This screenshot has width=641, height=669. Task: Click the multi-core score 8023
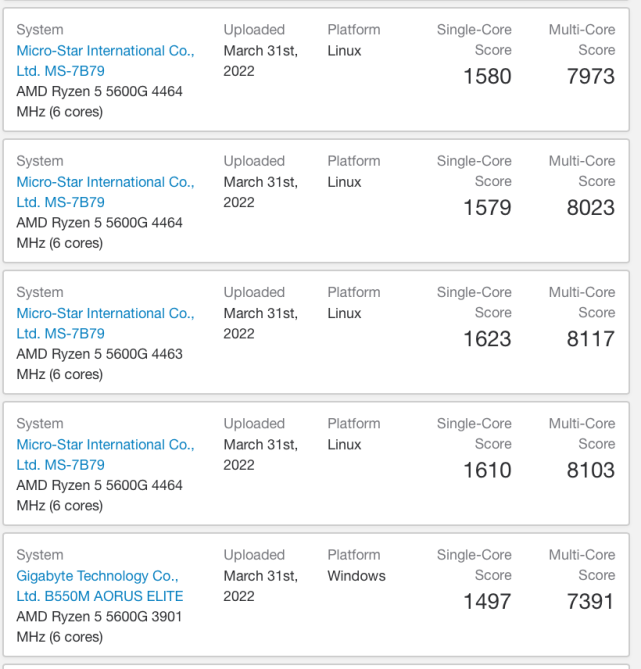[590, 208]
